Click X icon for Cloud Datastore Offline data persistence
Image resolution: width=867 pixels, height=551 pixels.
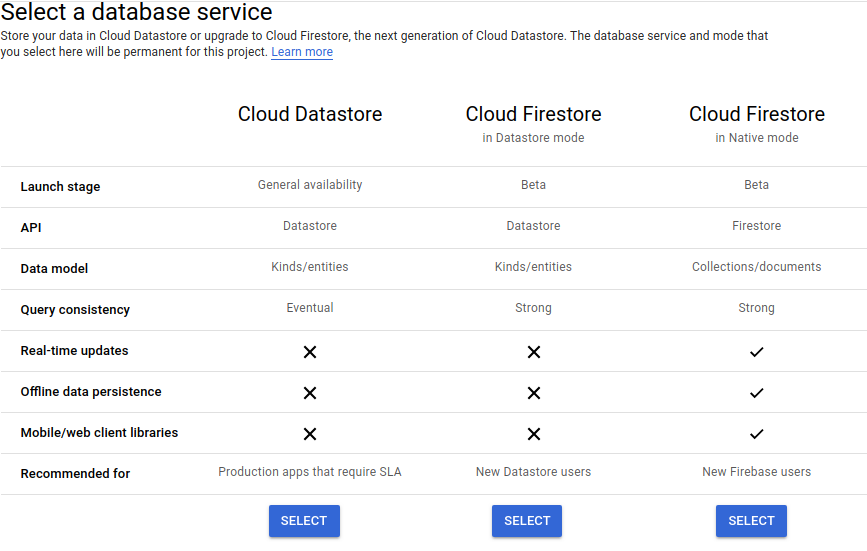point(310,393)
